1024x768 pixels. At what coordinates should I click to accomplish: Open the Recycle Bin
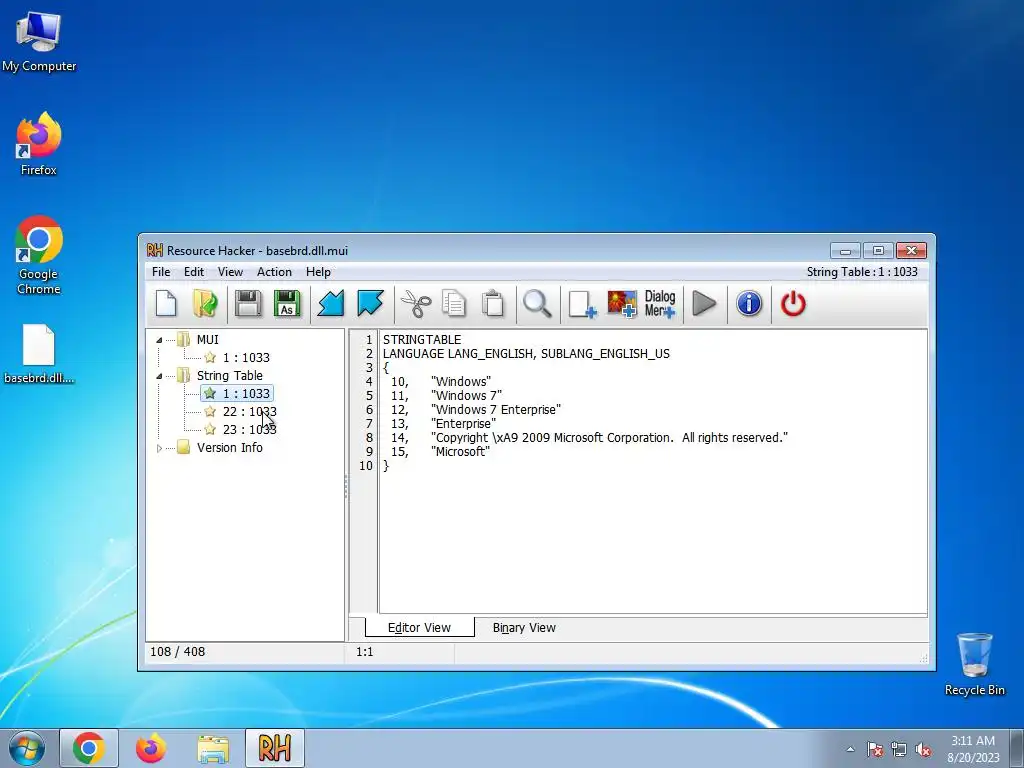[974, 664]
